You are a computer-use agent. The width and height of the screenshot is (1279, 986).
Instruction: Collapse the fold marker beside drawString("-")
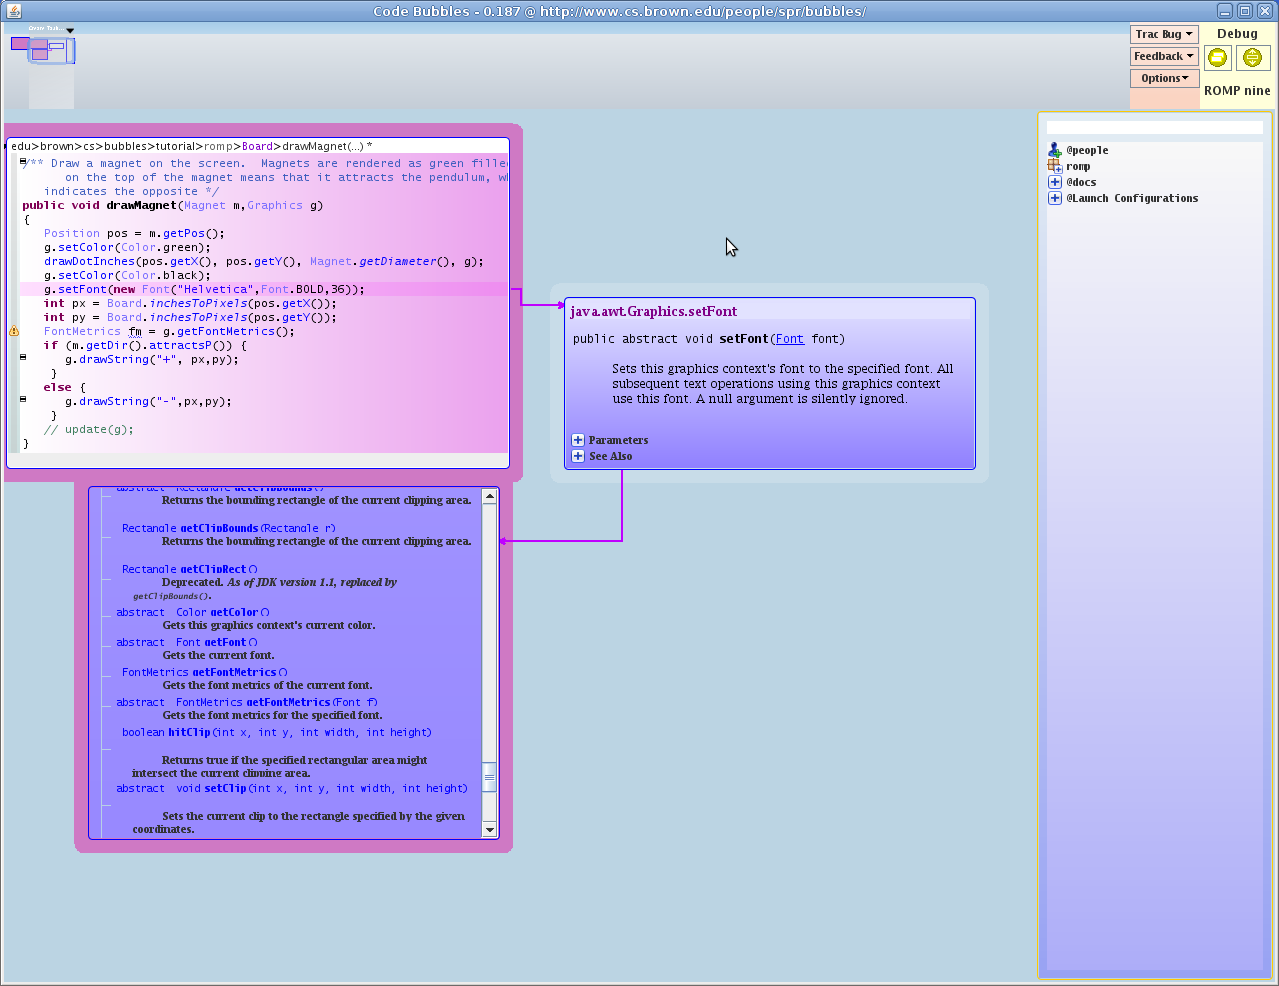[23, 399]
